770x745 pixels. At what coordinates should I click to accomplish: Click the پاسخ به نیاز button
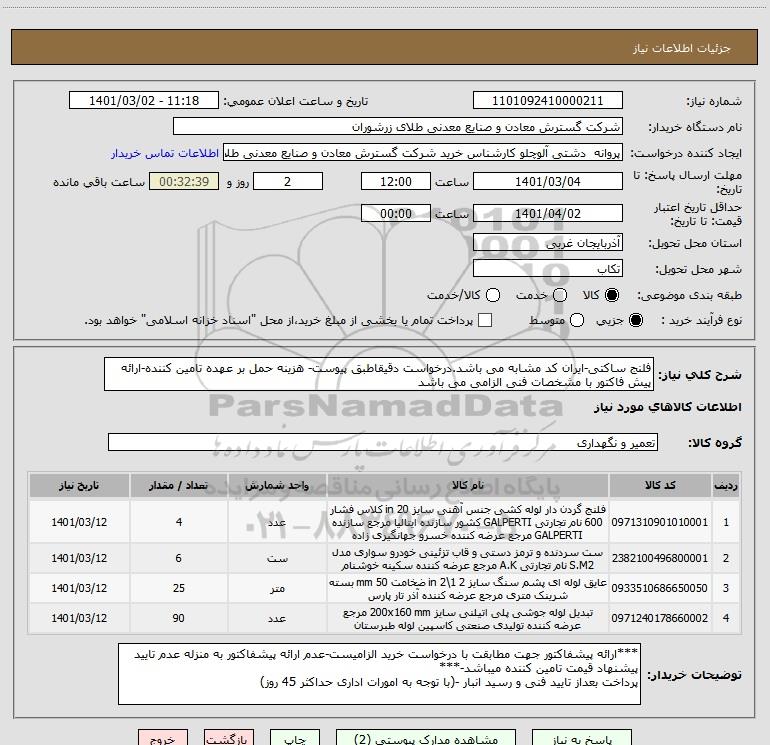582,739
